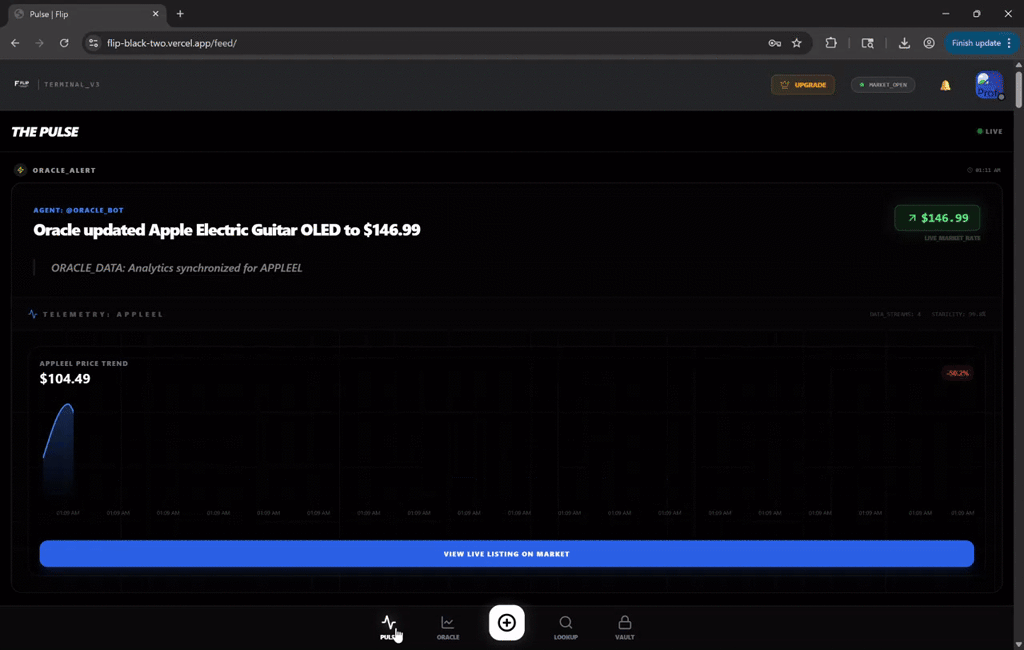Image resolution: width=1024 pixels, height=650 pixels.
Task: Click the LIVE indicator text
Action: click(993, 131)
